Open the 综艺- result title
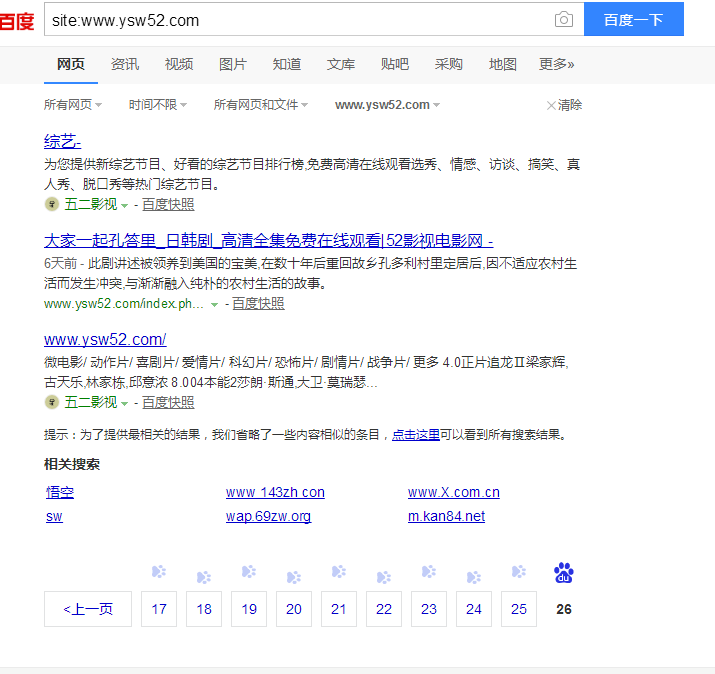 click(62, 141)
